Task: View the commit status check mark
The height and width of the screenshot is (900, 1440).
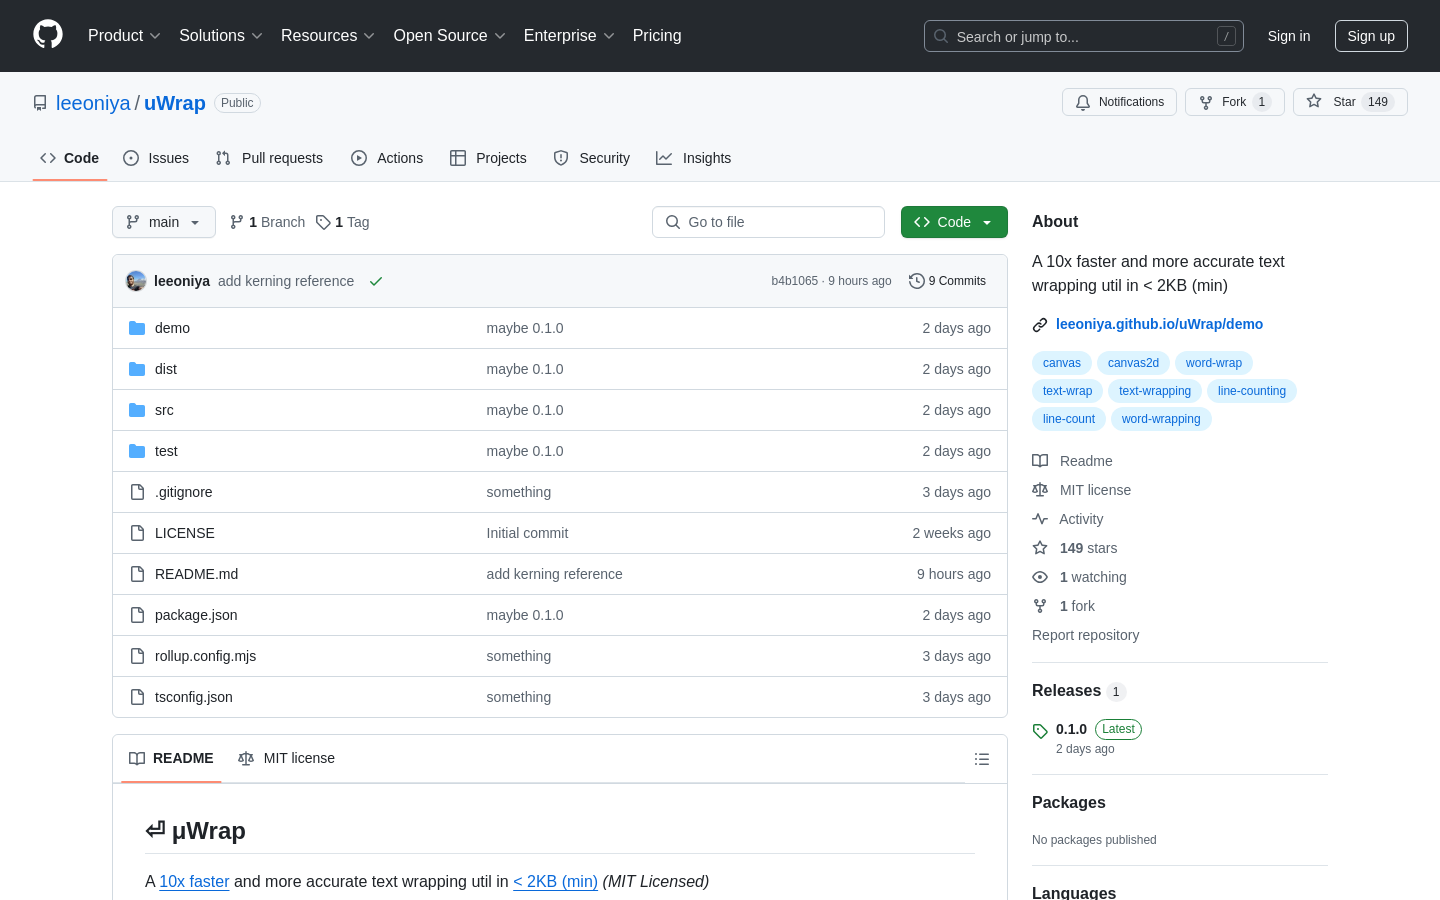Action: 376,281
